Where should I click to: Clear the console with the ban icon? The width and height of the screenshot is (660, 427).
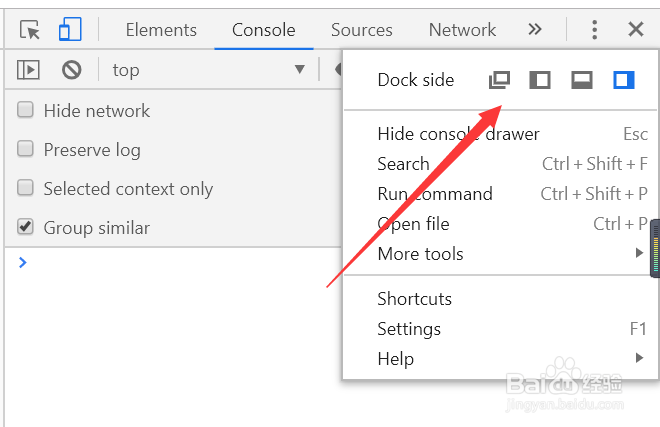(x=71, y=69)
